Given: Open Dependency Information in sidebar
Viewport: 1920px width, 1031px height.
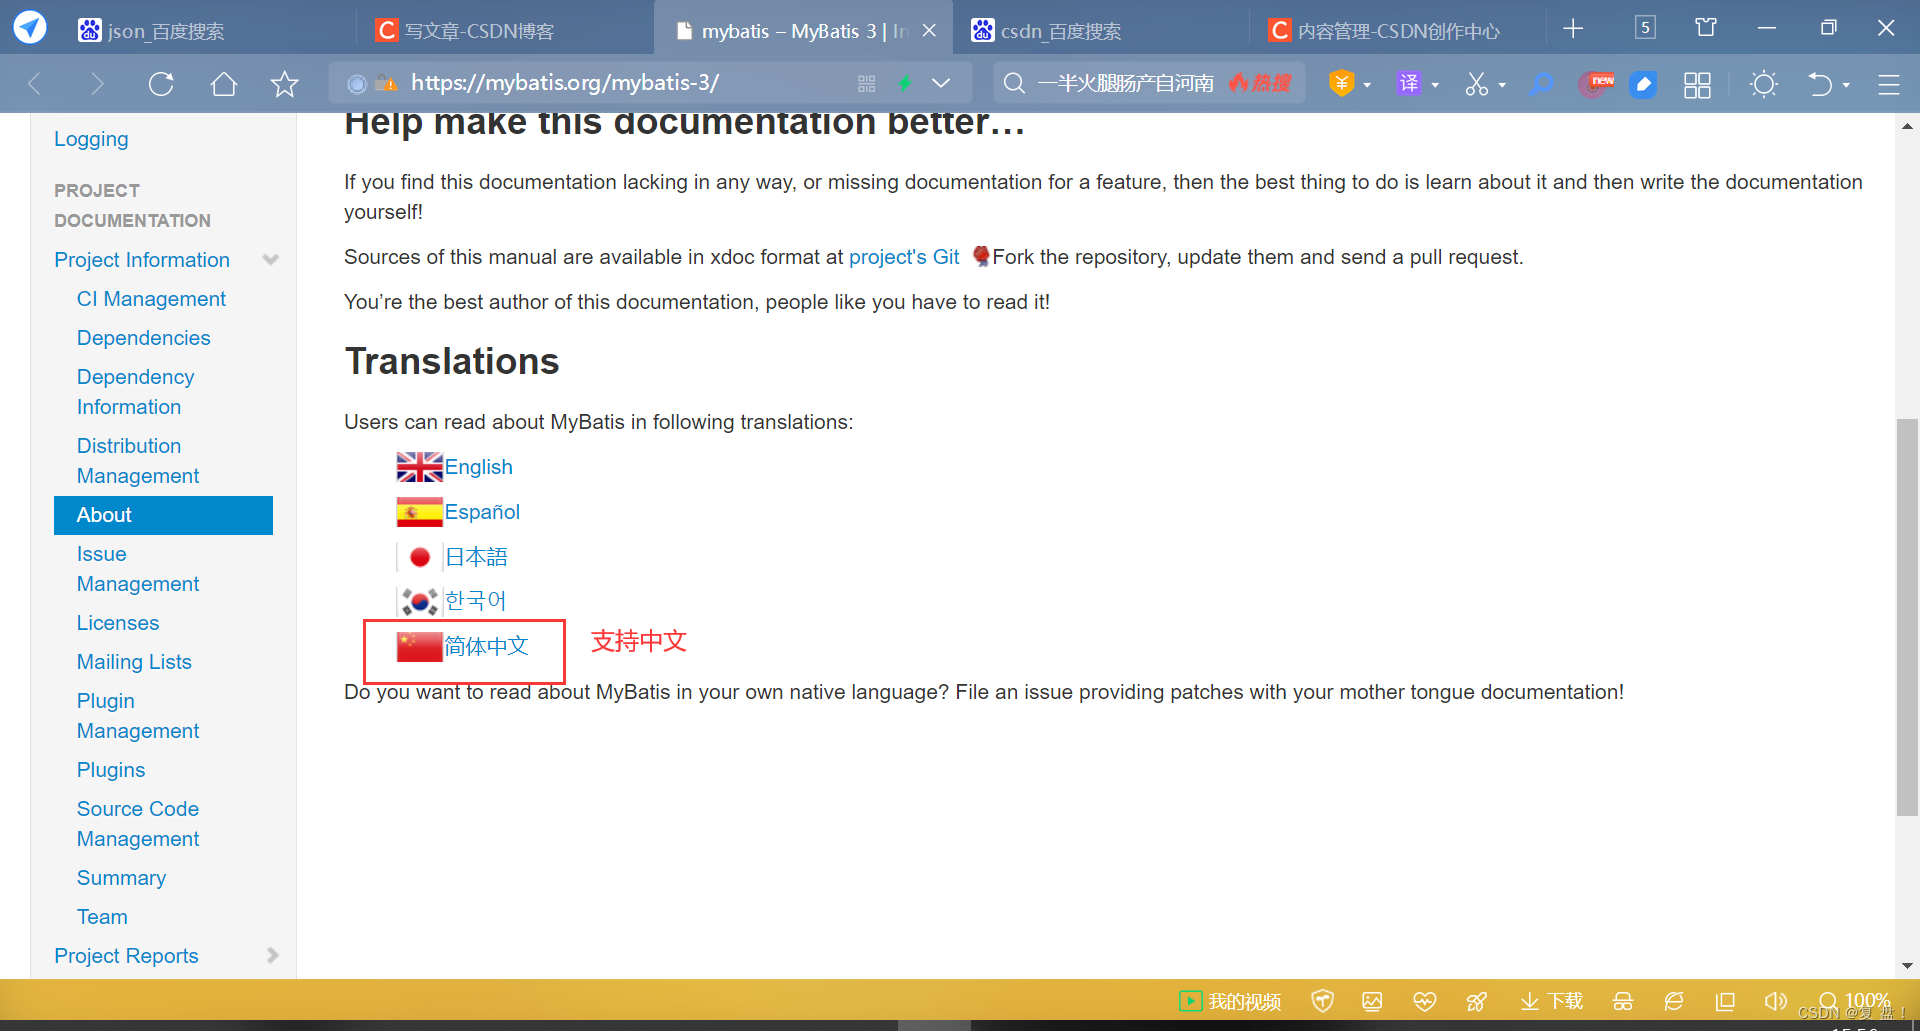Looking at the screenshot, I should tap(135, 392).
